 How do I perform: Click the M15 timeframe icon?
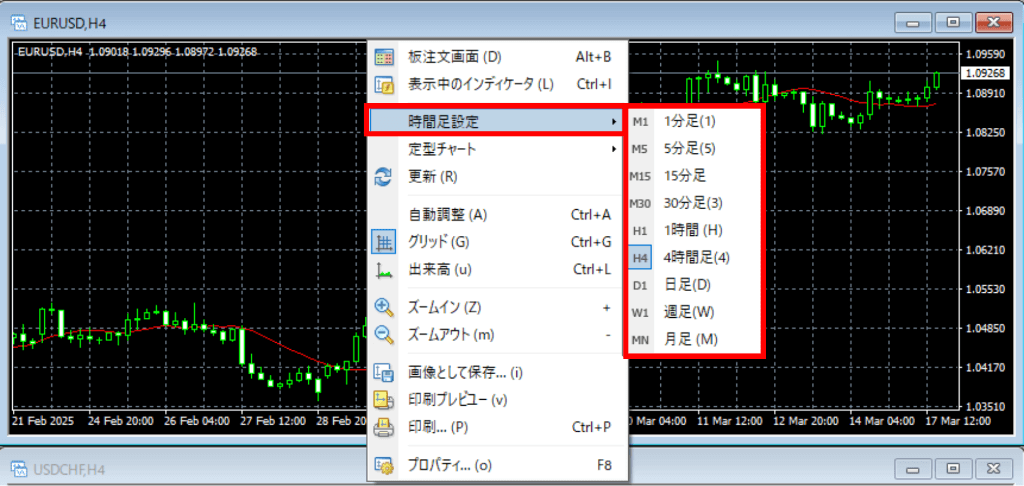(x=641, y=176)
